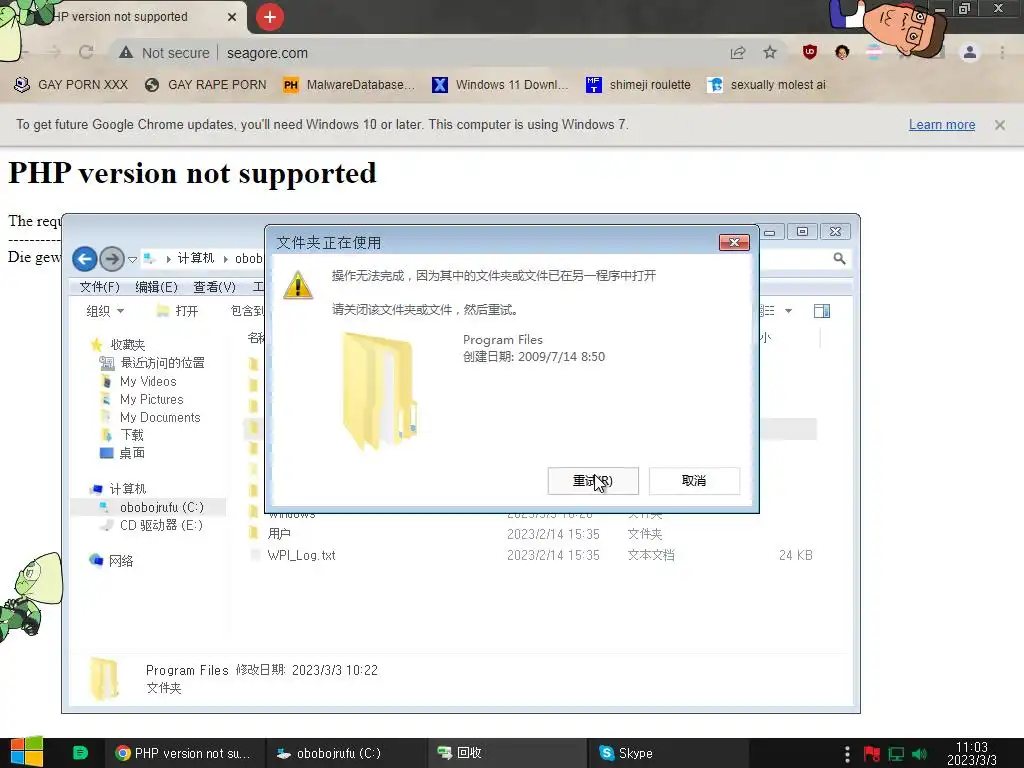
Task: Click the Windows Start button
Action: [x=26, y=752]
